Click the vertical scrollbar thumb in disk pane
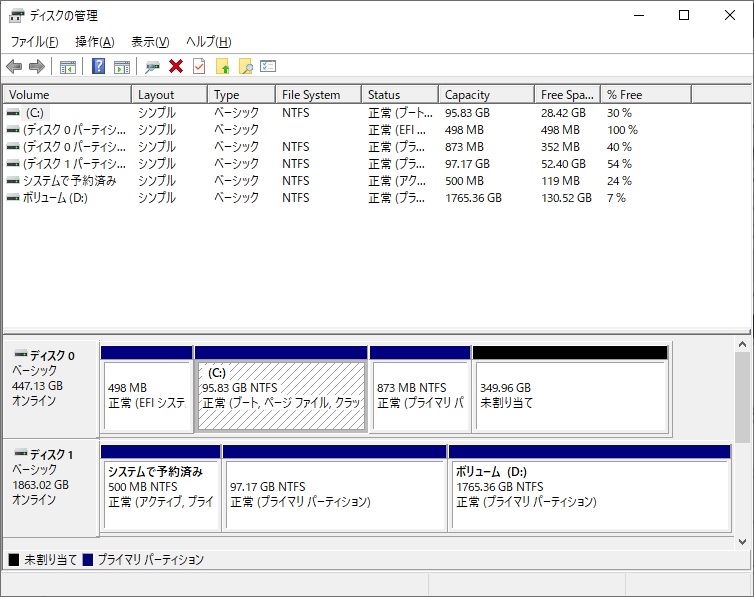The width and height of the screenshot is (754, 597). pos(742,397)
